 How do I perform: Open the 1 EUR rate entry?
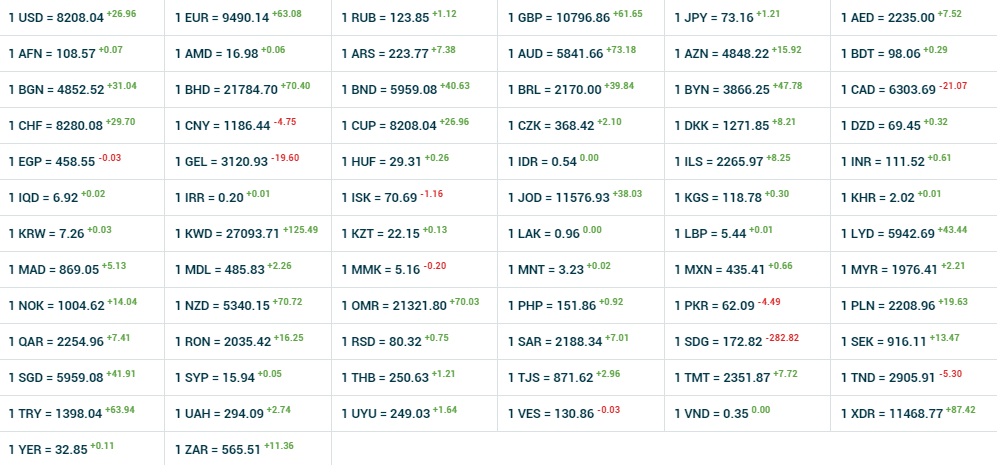[238, 18]
